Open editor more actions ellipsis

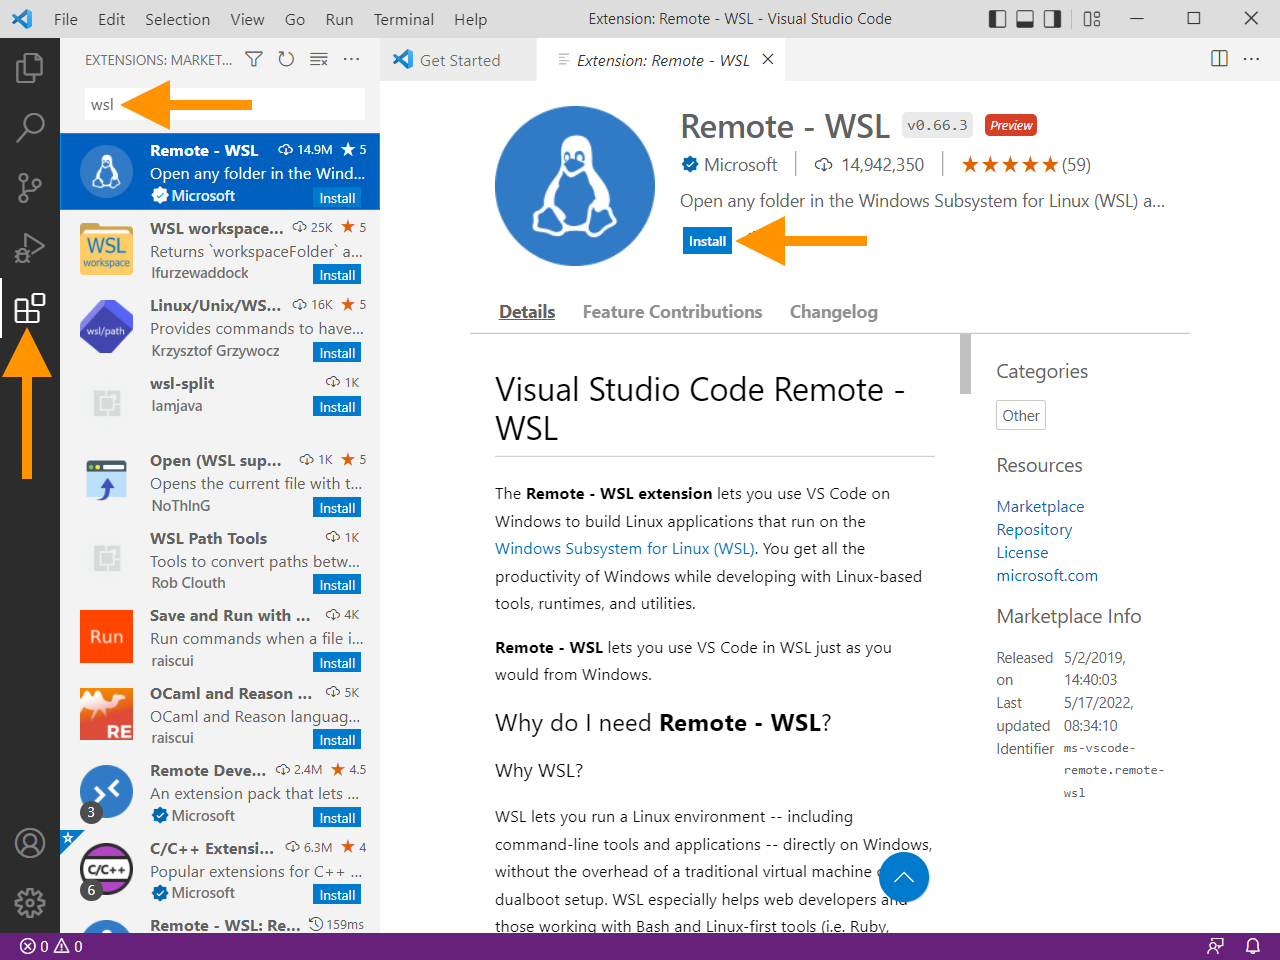[x=1251, y=59]
